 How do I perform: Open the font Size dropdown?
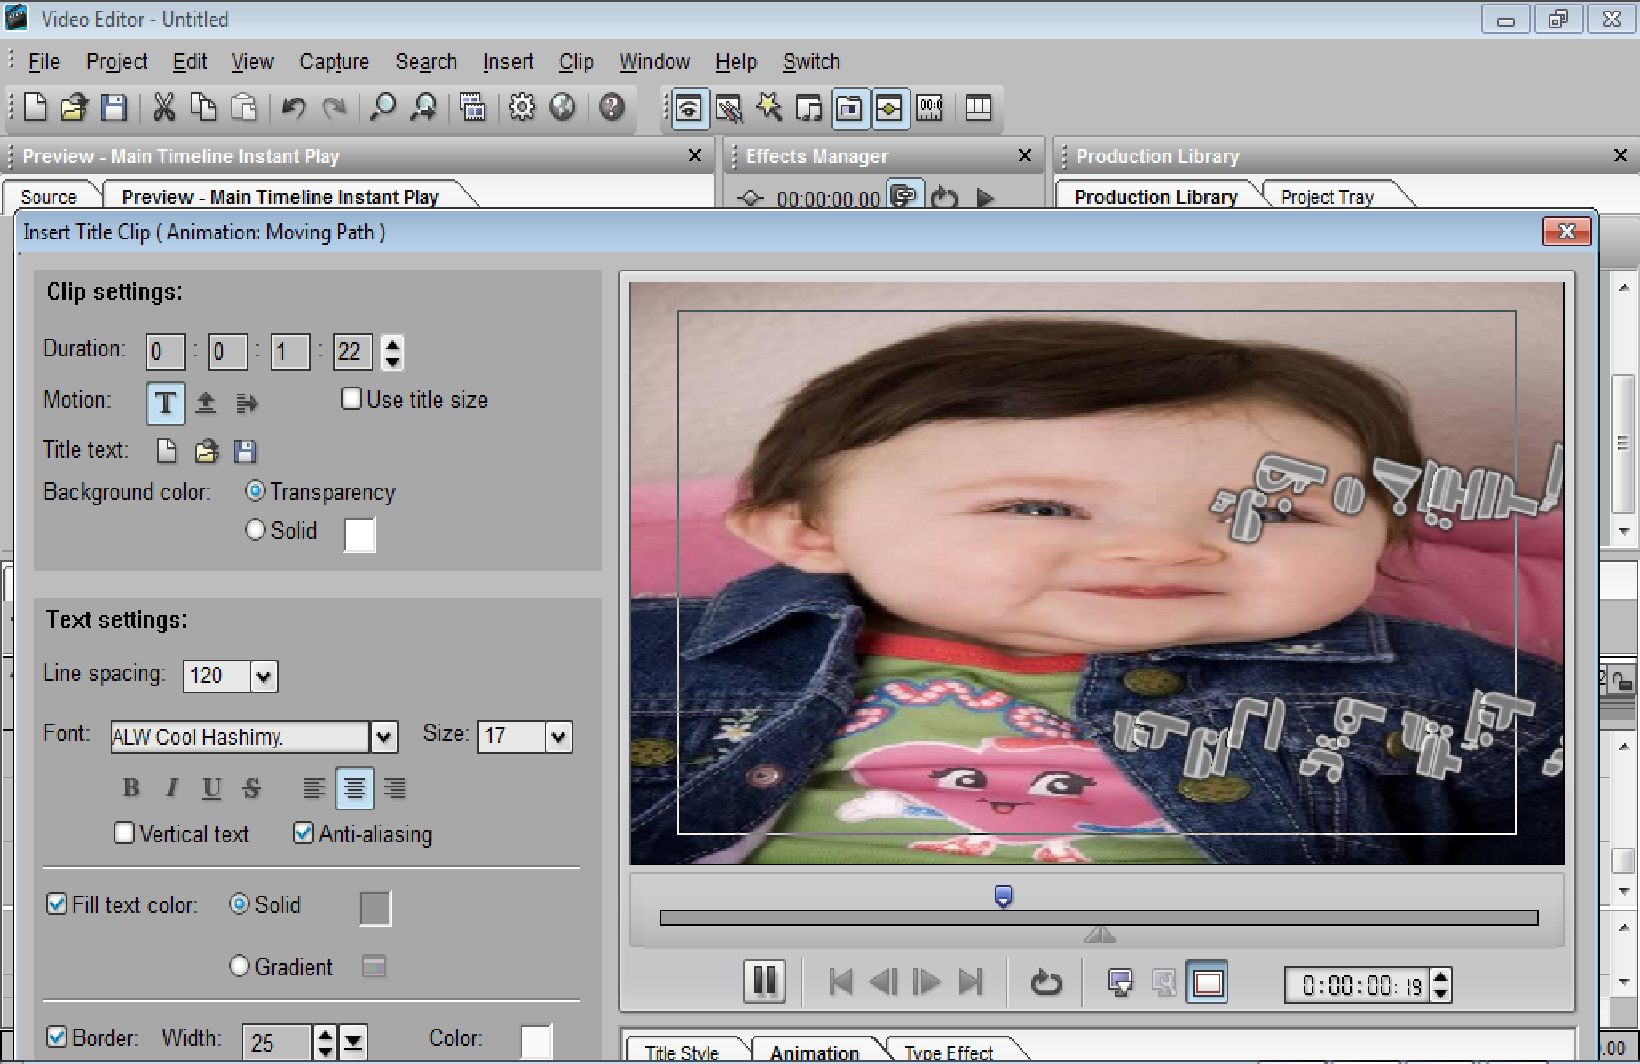click(x=558, y=737)
